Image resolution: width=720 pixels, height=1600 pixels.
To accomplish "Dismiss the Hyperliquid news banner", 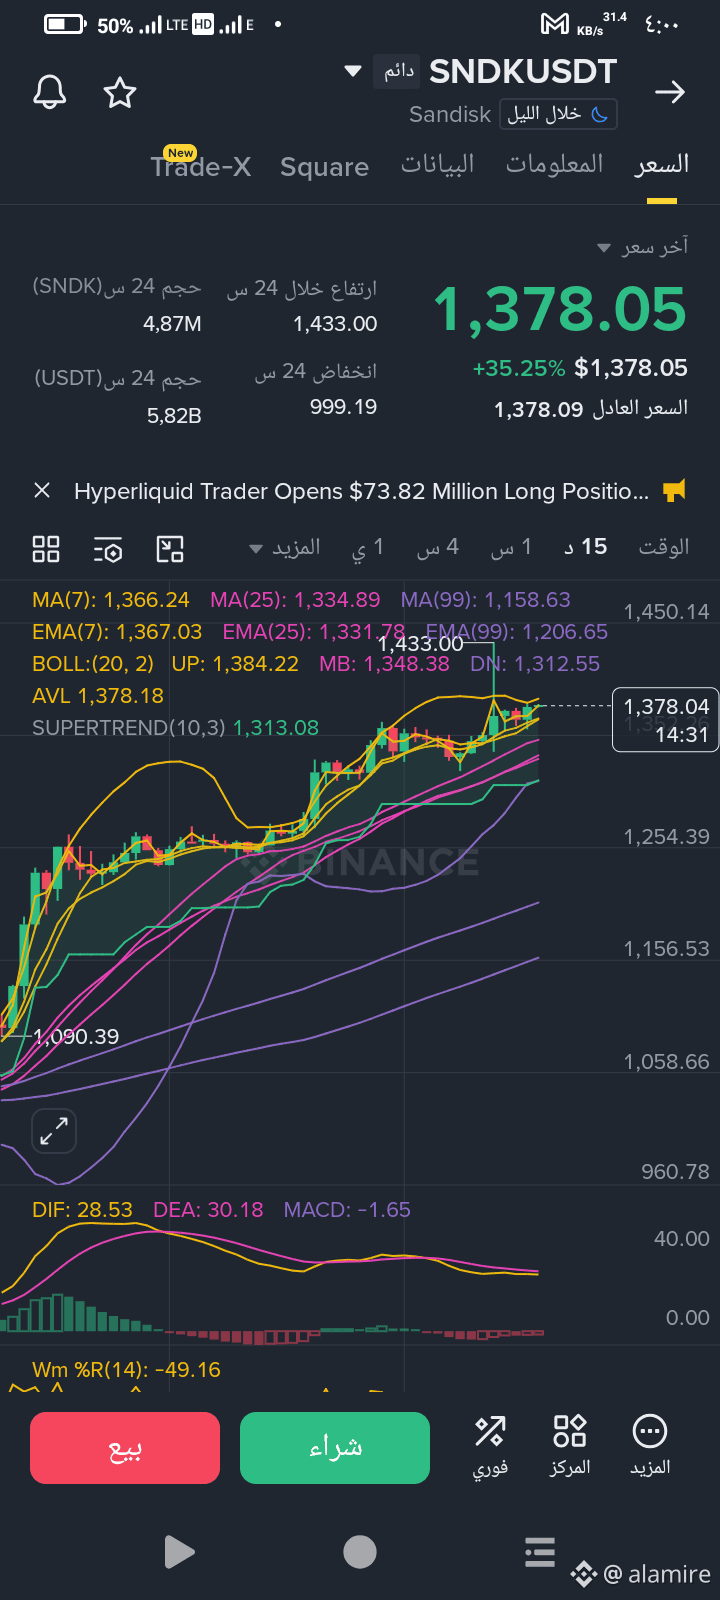I will pos(42,490).
